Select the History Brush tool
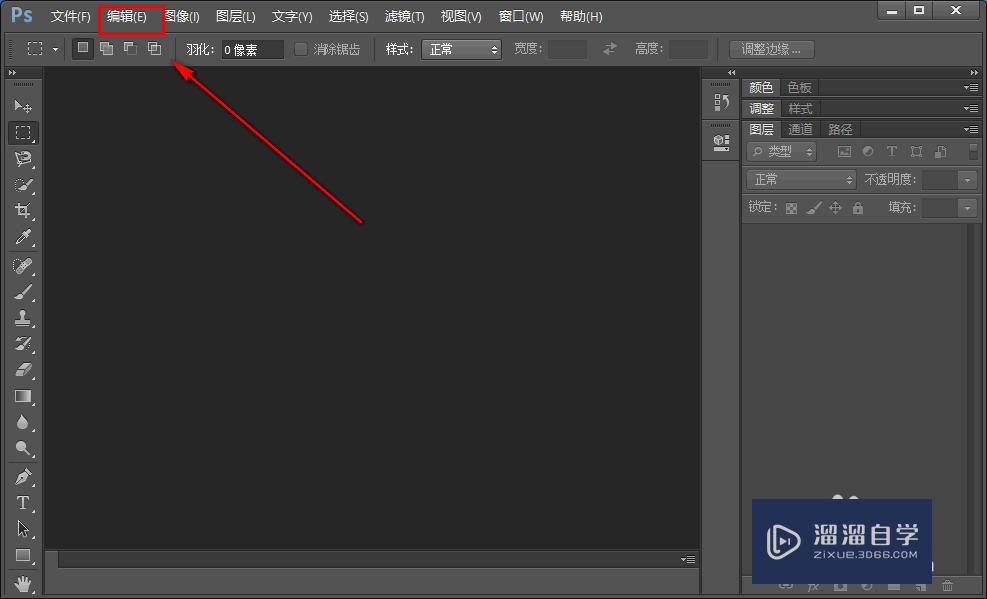 point(23,344)
